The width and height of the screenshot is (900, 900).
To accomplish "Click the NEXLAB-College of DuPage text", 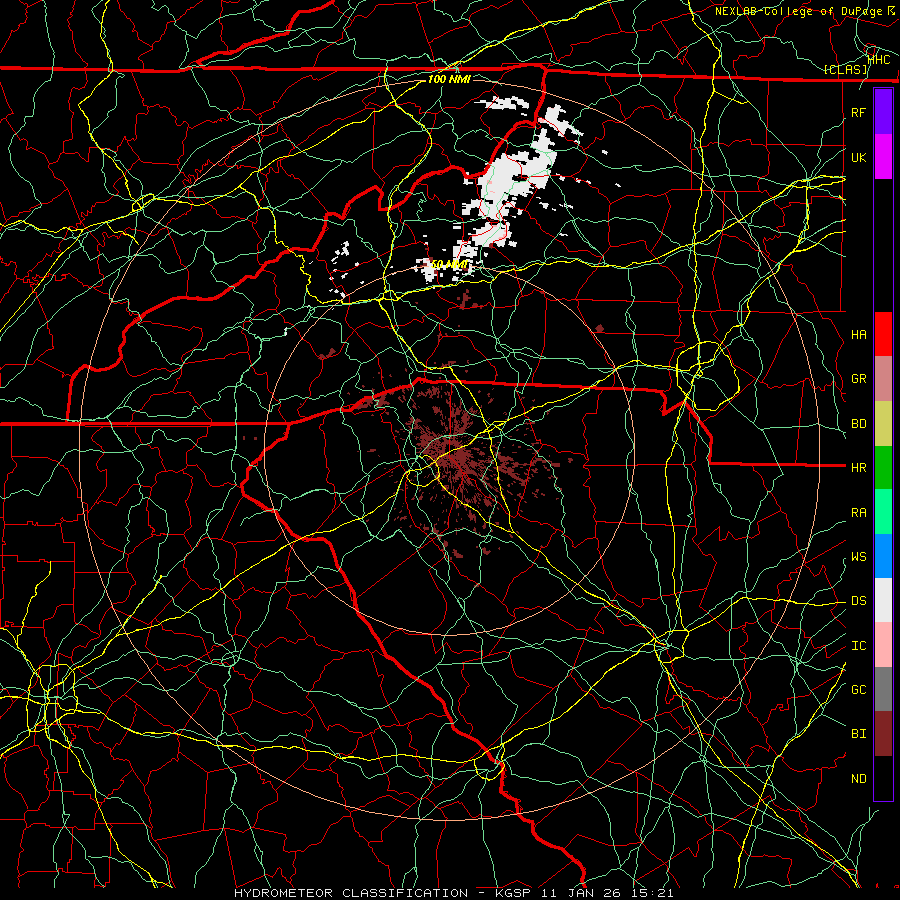I will pyautogui.click(x=797, y=11).
